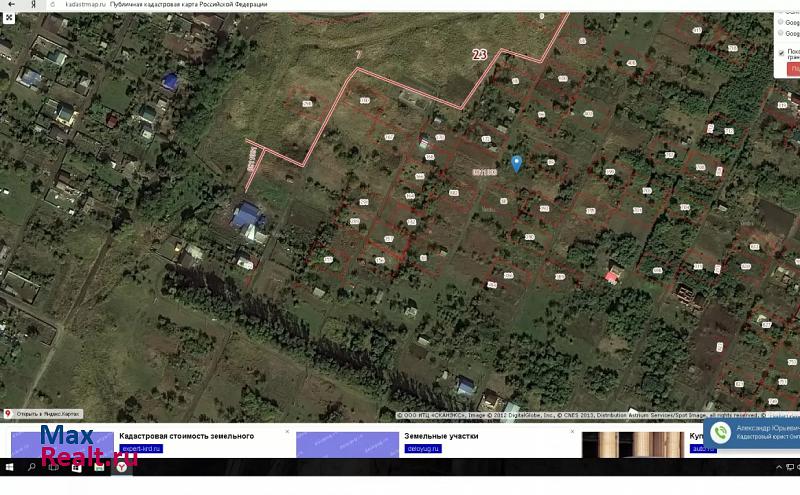Close the 'Земельные участки' ad
Viewport: 800px width, 495px height.
572,432
